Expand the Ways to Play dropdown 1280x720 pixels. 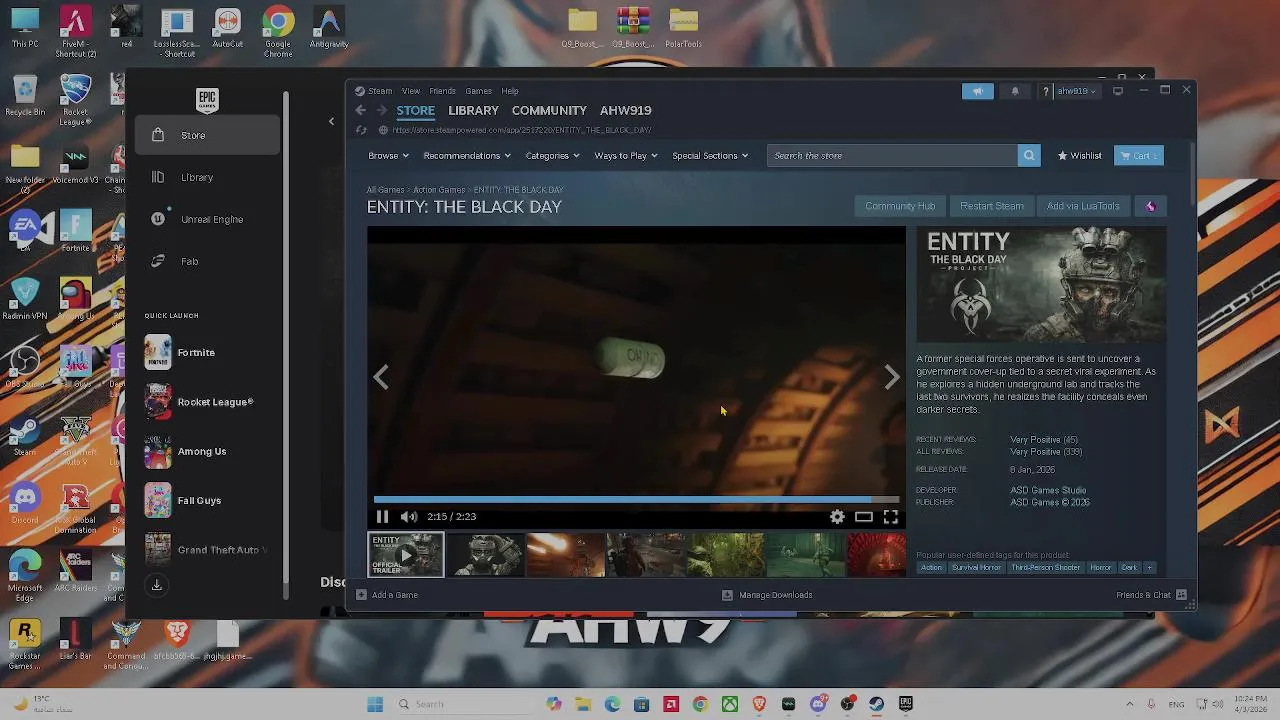(x=626, y=156)
